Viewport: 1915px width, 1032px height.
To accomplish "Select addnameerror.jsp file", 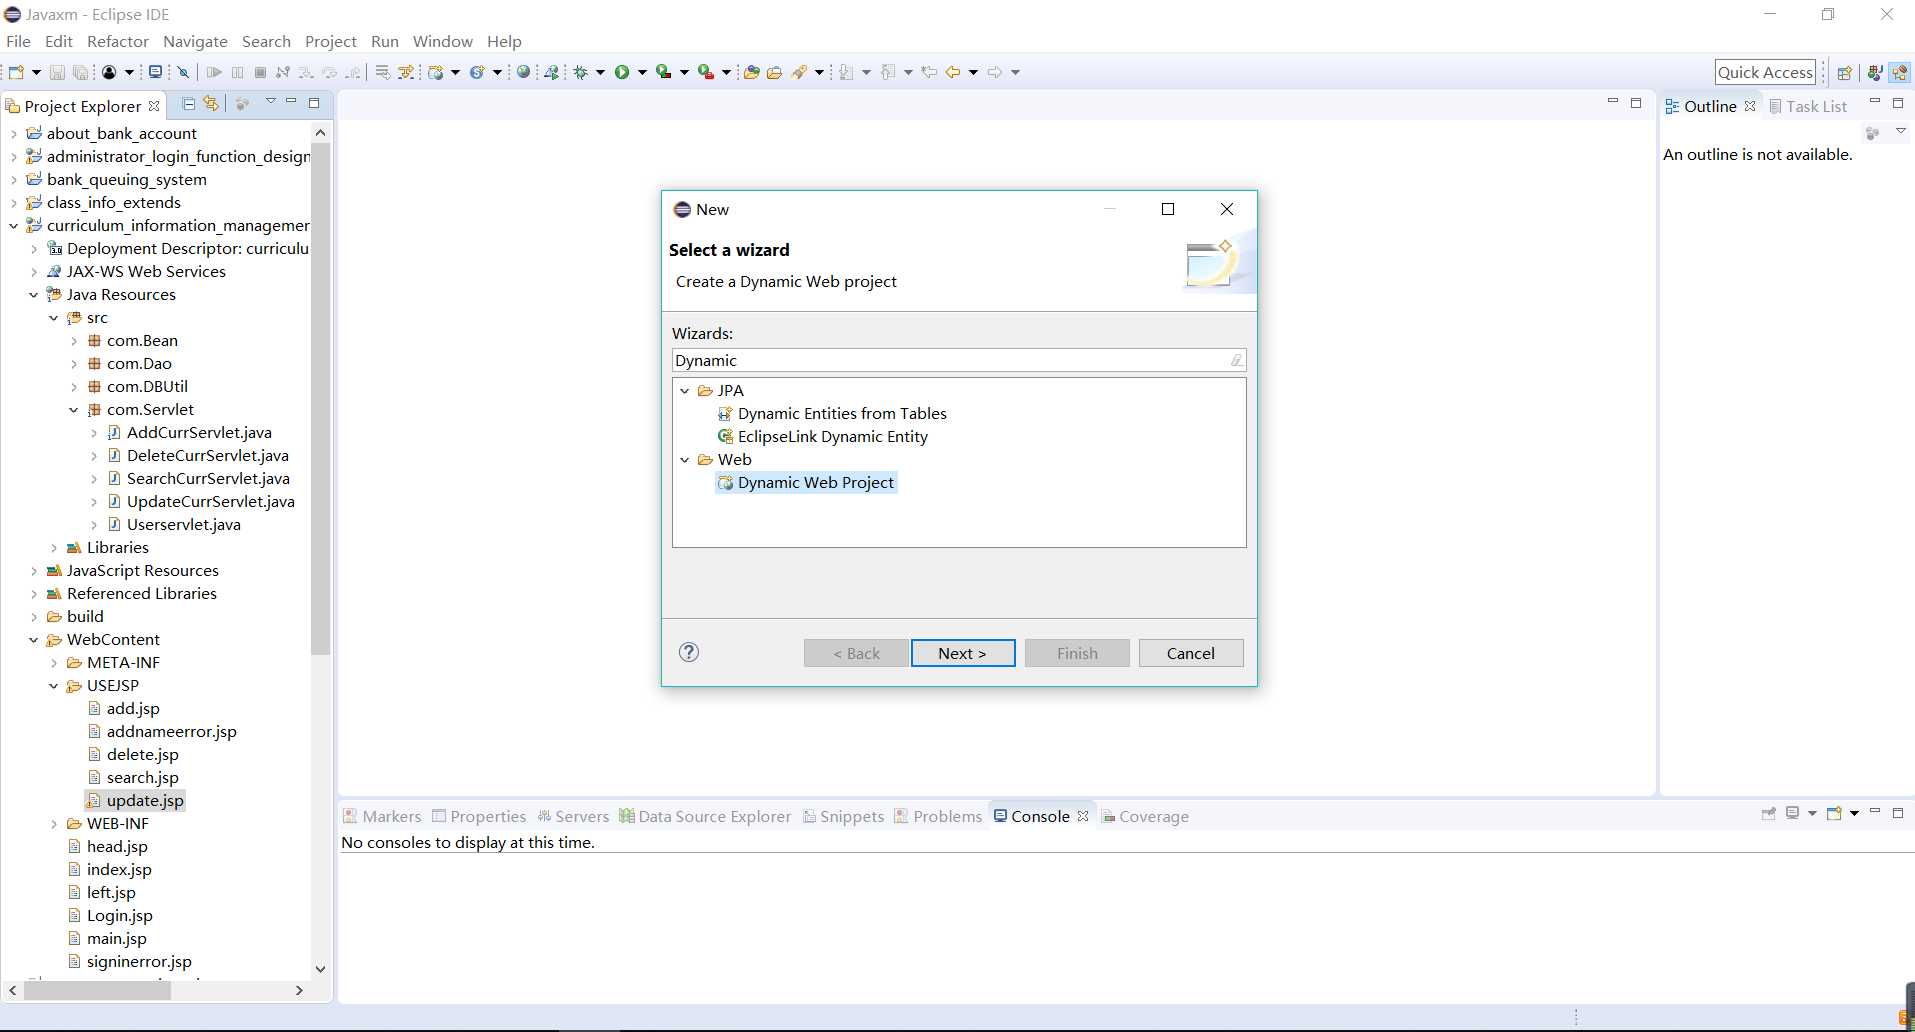I will 162,732.
